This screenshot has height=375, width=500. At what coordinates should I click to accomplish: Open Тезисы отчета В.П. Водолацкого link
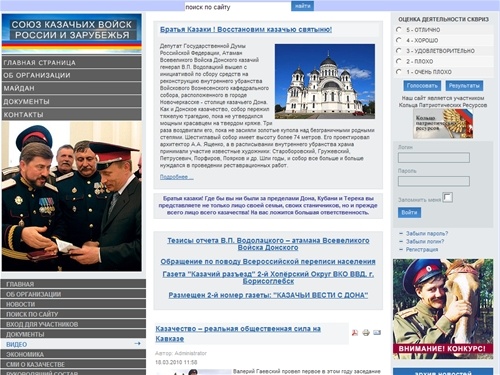(x=268, y=244)
